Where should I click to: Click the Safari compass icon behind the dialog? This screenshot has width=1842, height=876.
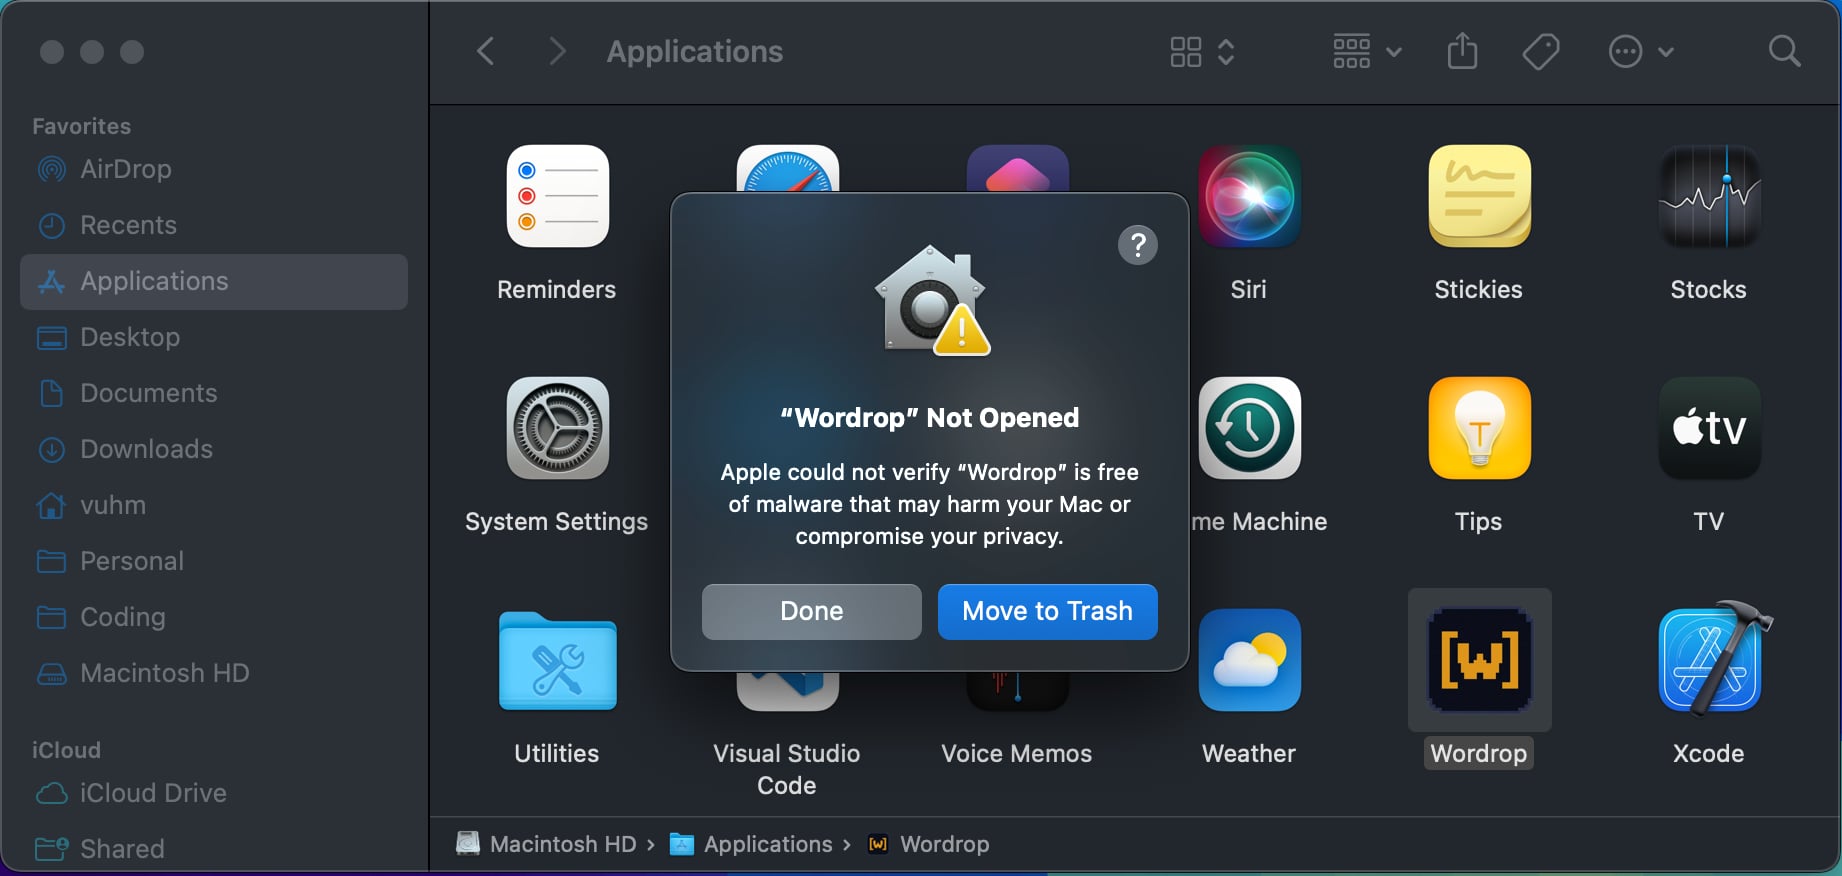(787, 168)
